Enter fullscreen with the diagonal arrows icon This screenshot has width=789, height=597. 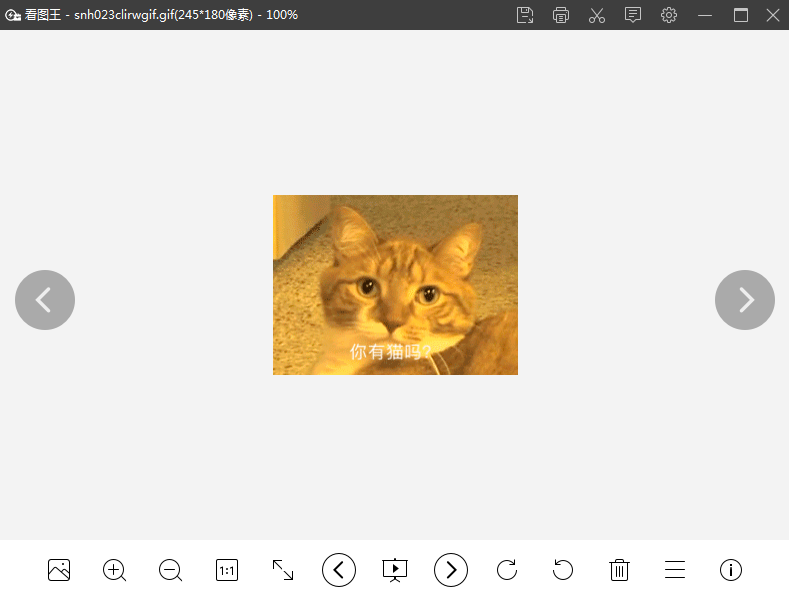tap(283, 570)
